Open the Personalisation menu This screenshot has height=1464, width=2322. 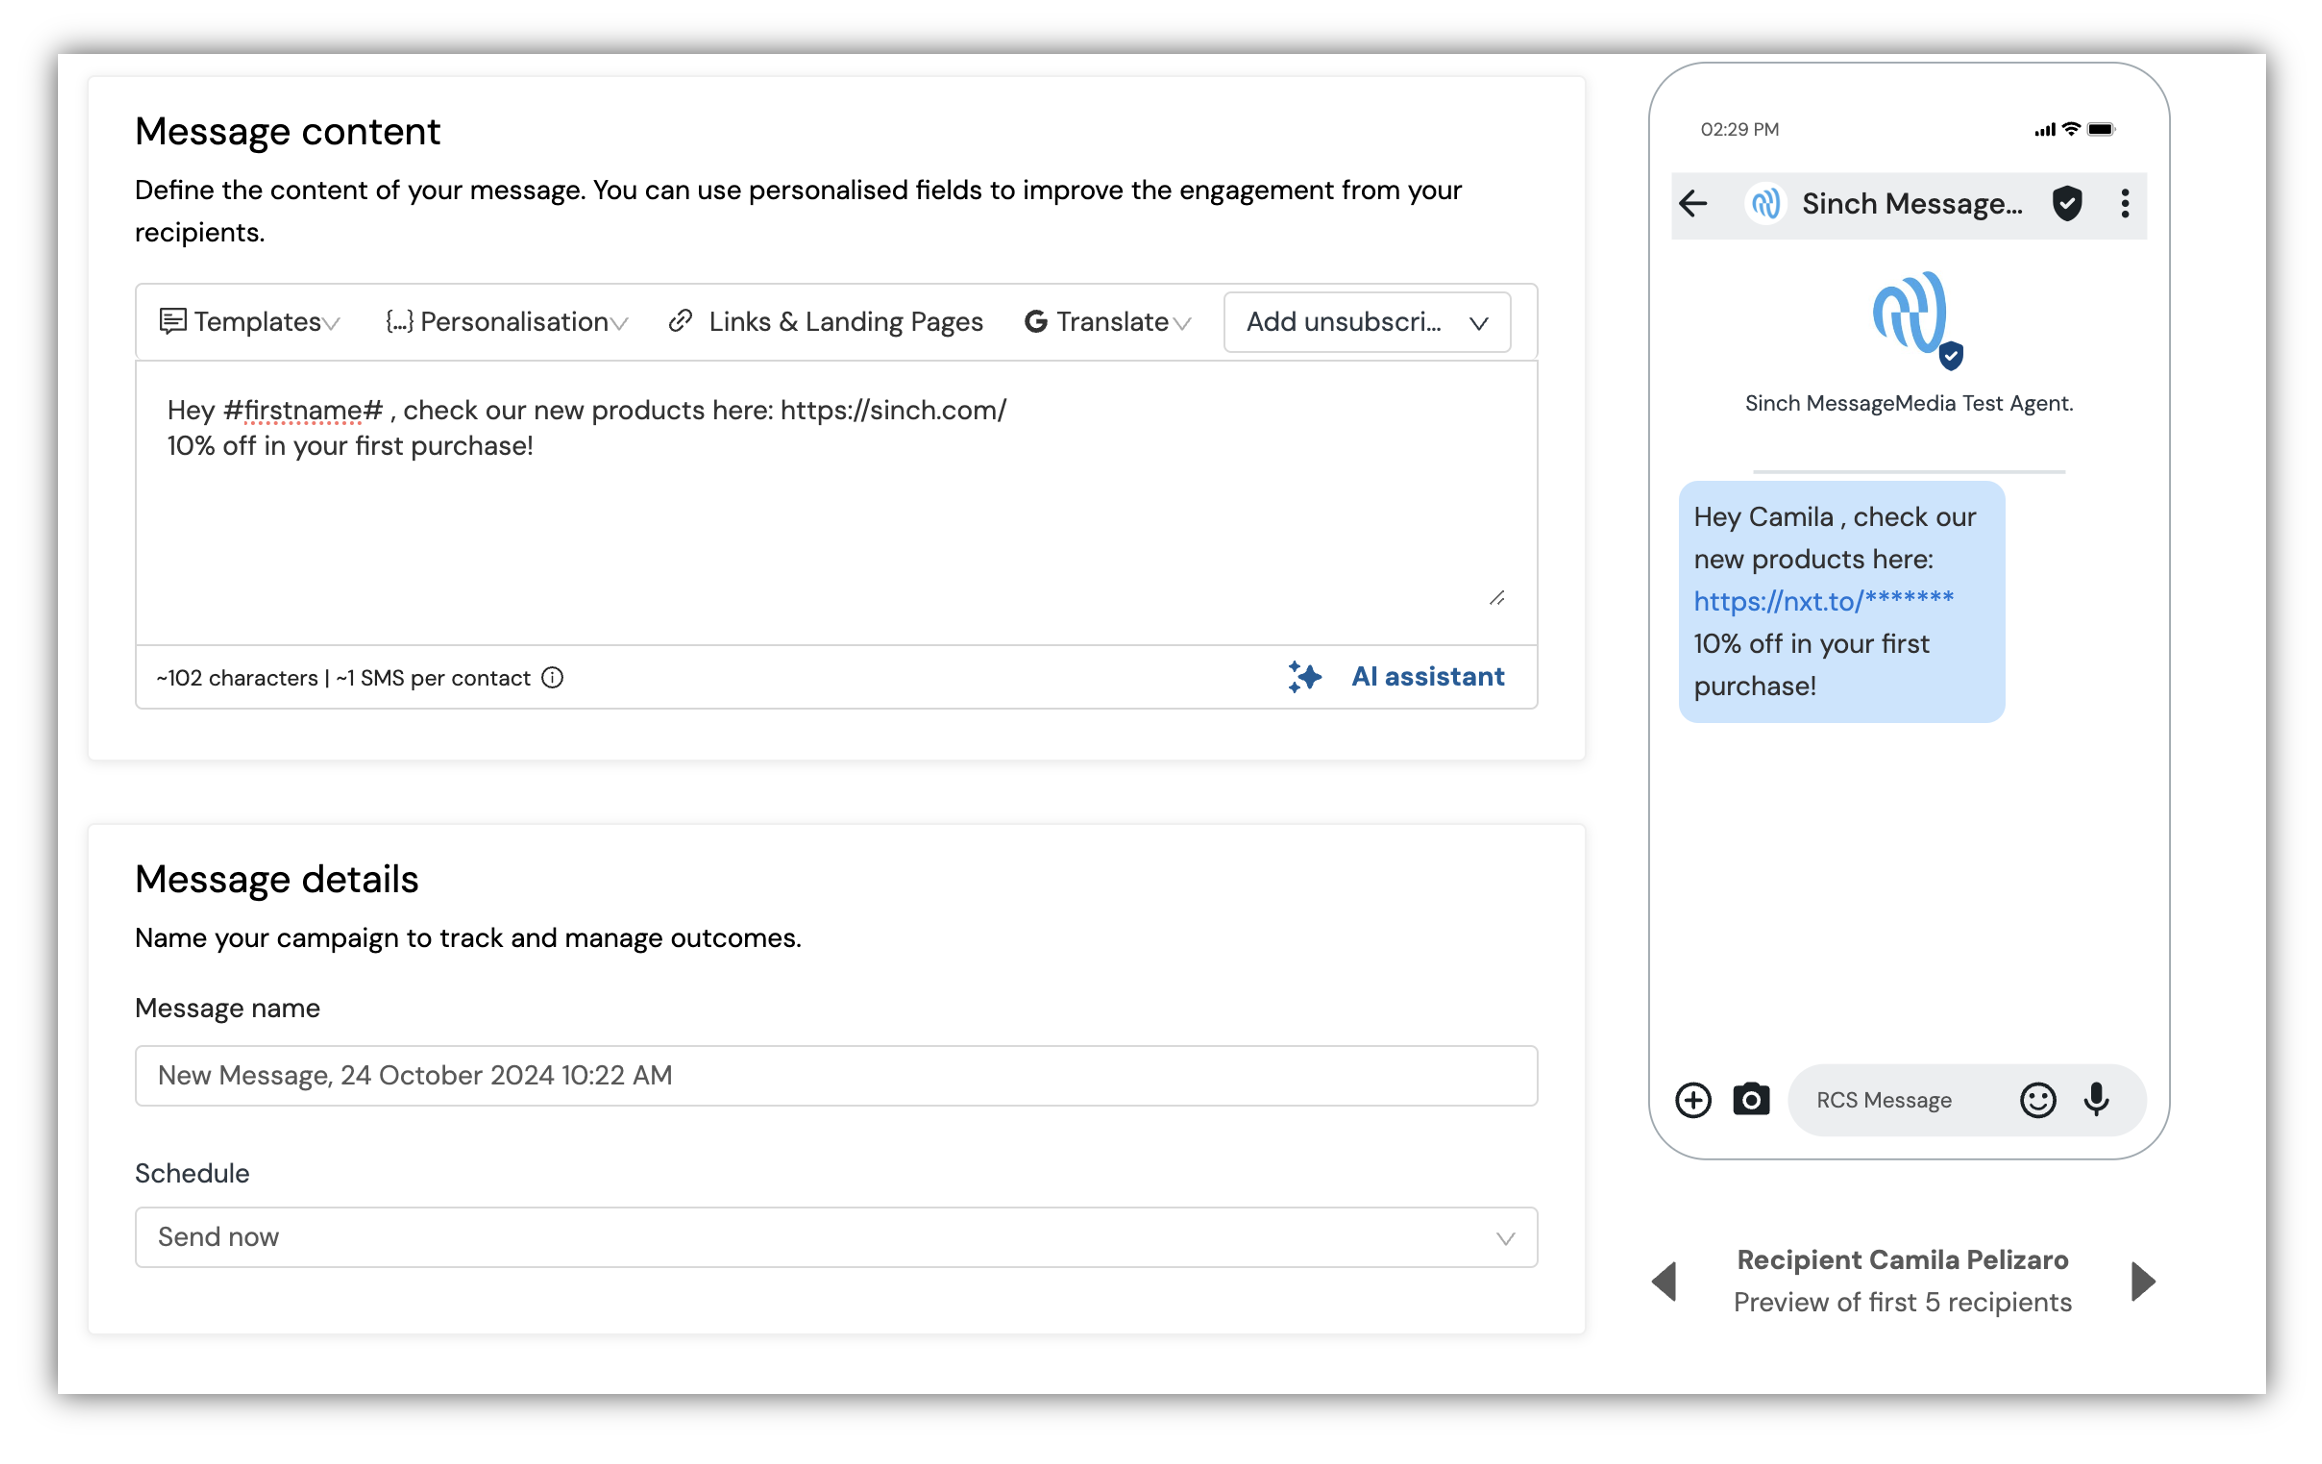pos(506,322)
